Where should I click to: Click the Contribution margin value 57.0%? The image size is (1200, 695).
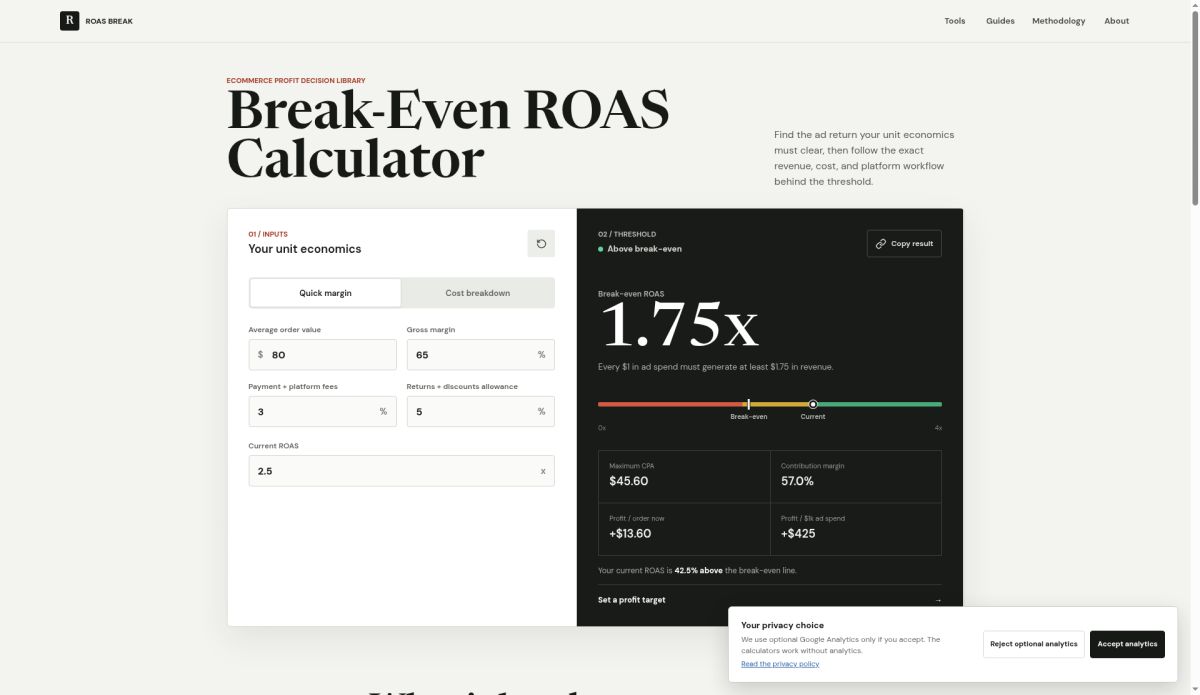(797, 481)
